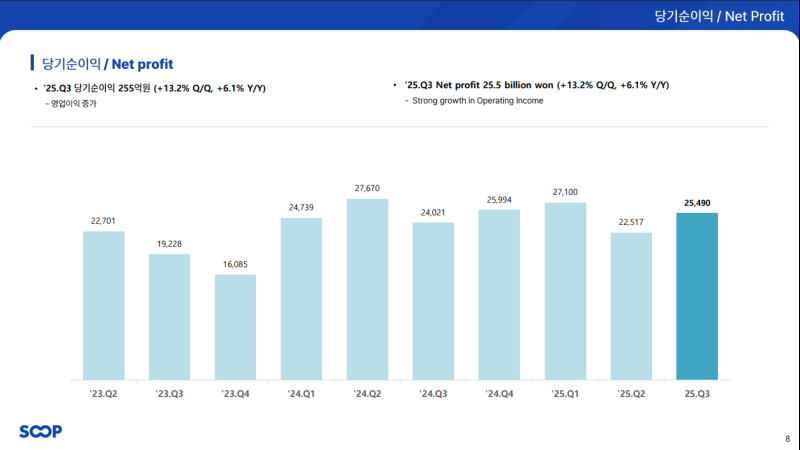Click the '24.Q3 axis label
800x450 pixels.
pos(433,395)
